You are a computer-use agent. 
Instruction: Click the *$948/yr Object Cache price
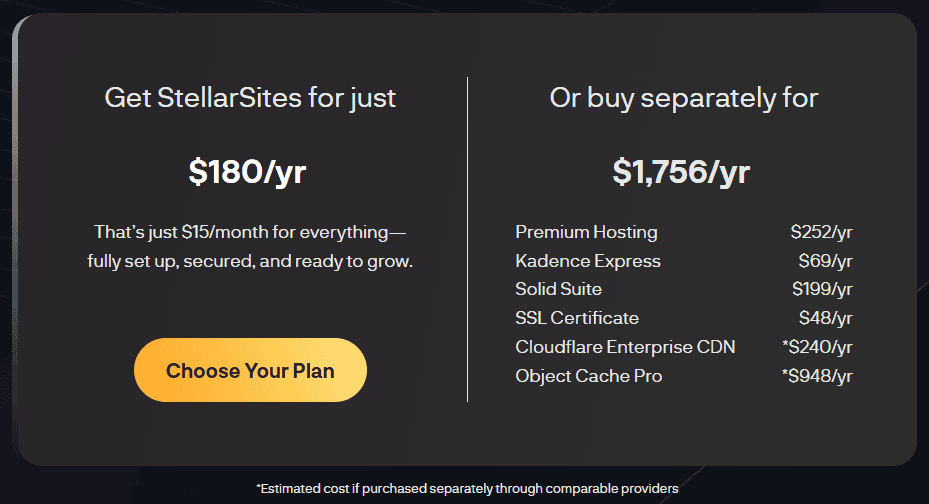[817, 376]
